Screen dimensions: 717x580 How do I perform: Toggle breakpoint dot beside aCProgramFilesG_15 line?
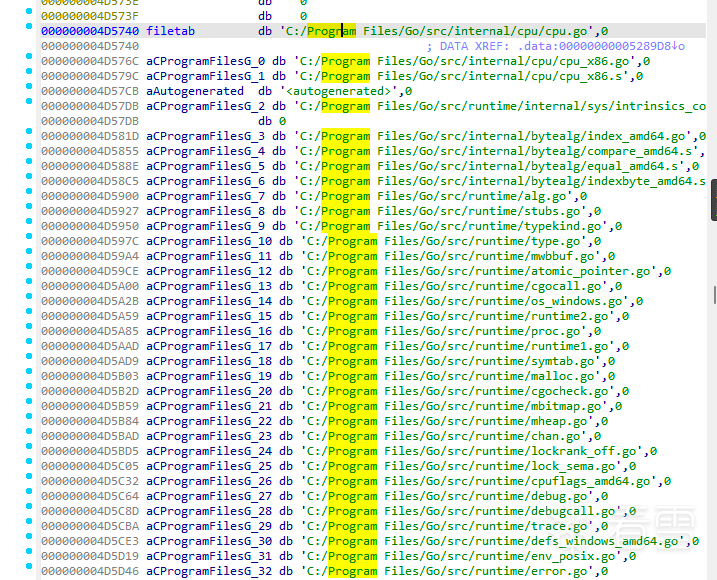pos(29,311)
